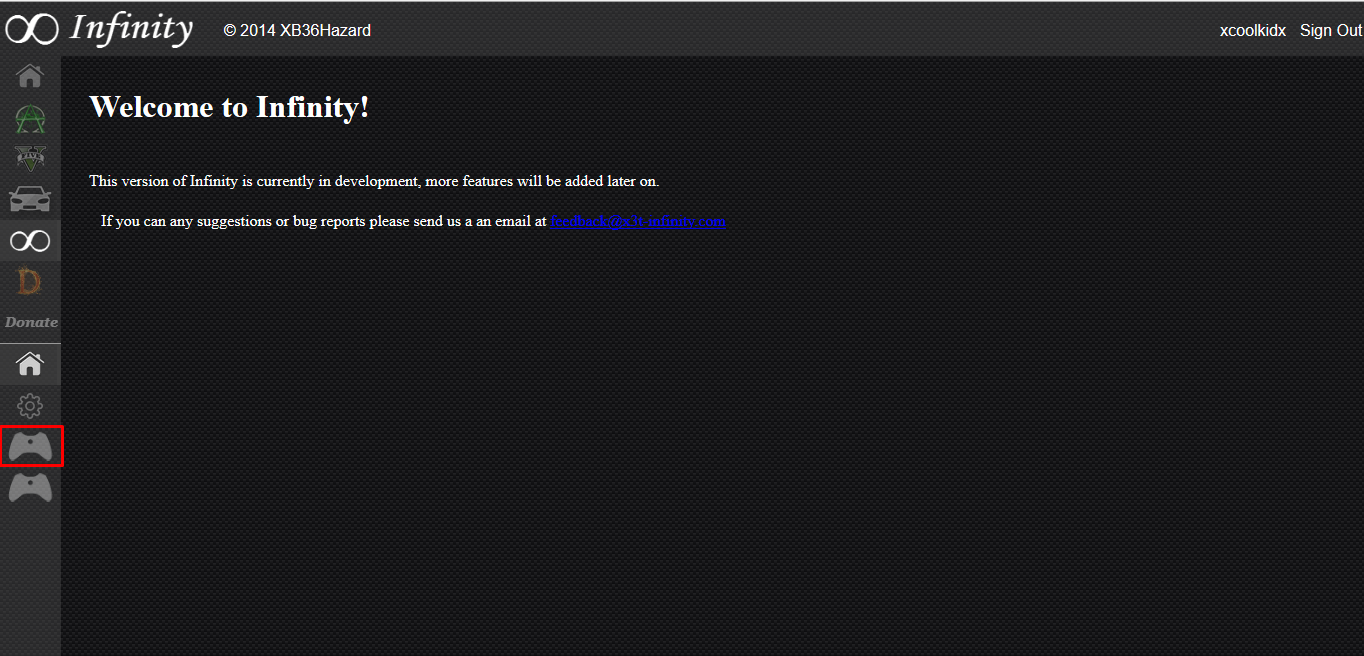
Task: Open the xcoolkidx user profile link
Action: pyautogui.click(x=1252, y=31)
